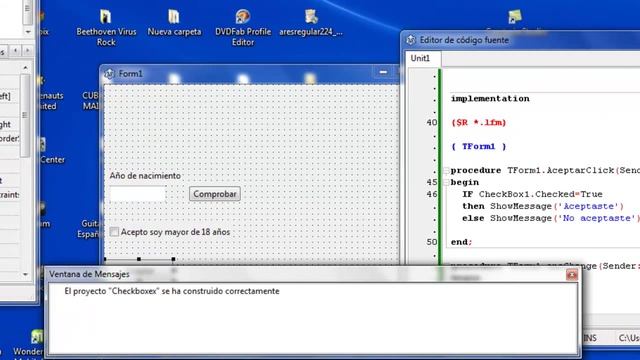Collapse the procedure TForm1.AceptarClick fold marker
Viewport: 640px width, 360px height.
(447, 171)
